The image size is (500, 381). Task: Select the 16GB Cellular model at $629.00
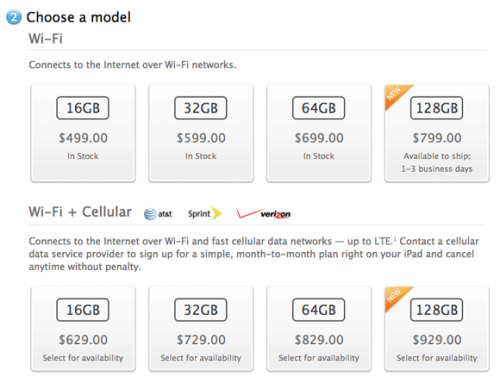(83, 329)
